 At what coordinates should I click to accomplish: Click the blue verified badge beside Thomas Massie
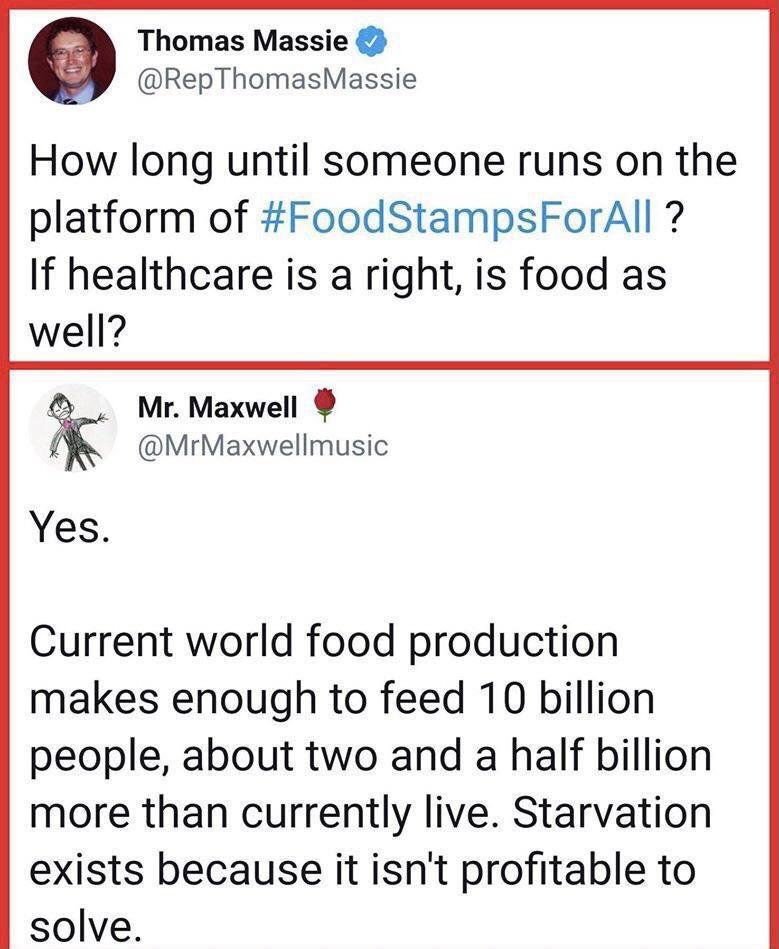(370, 42)
